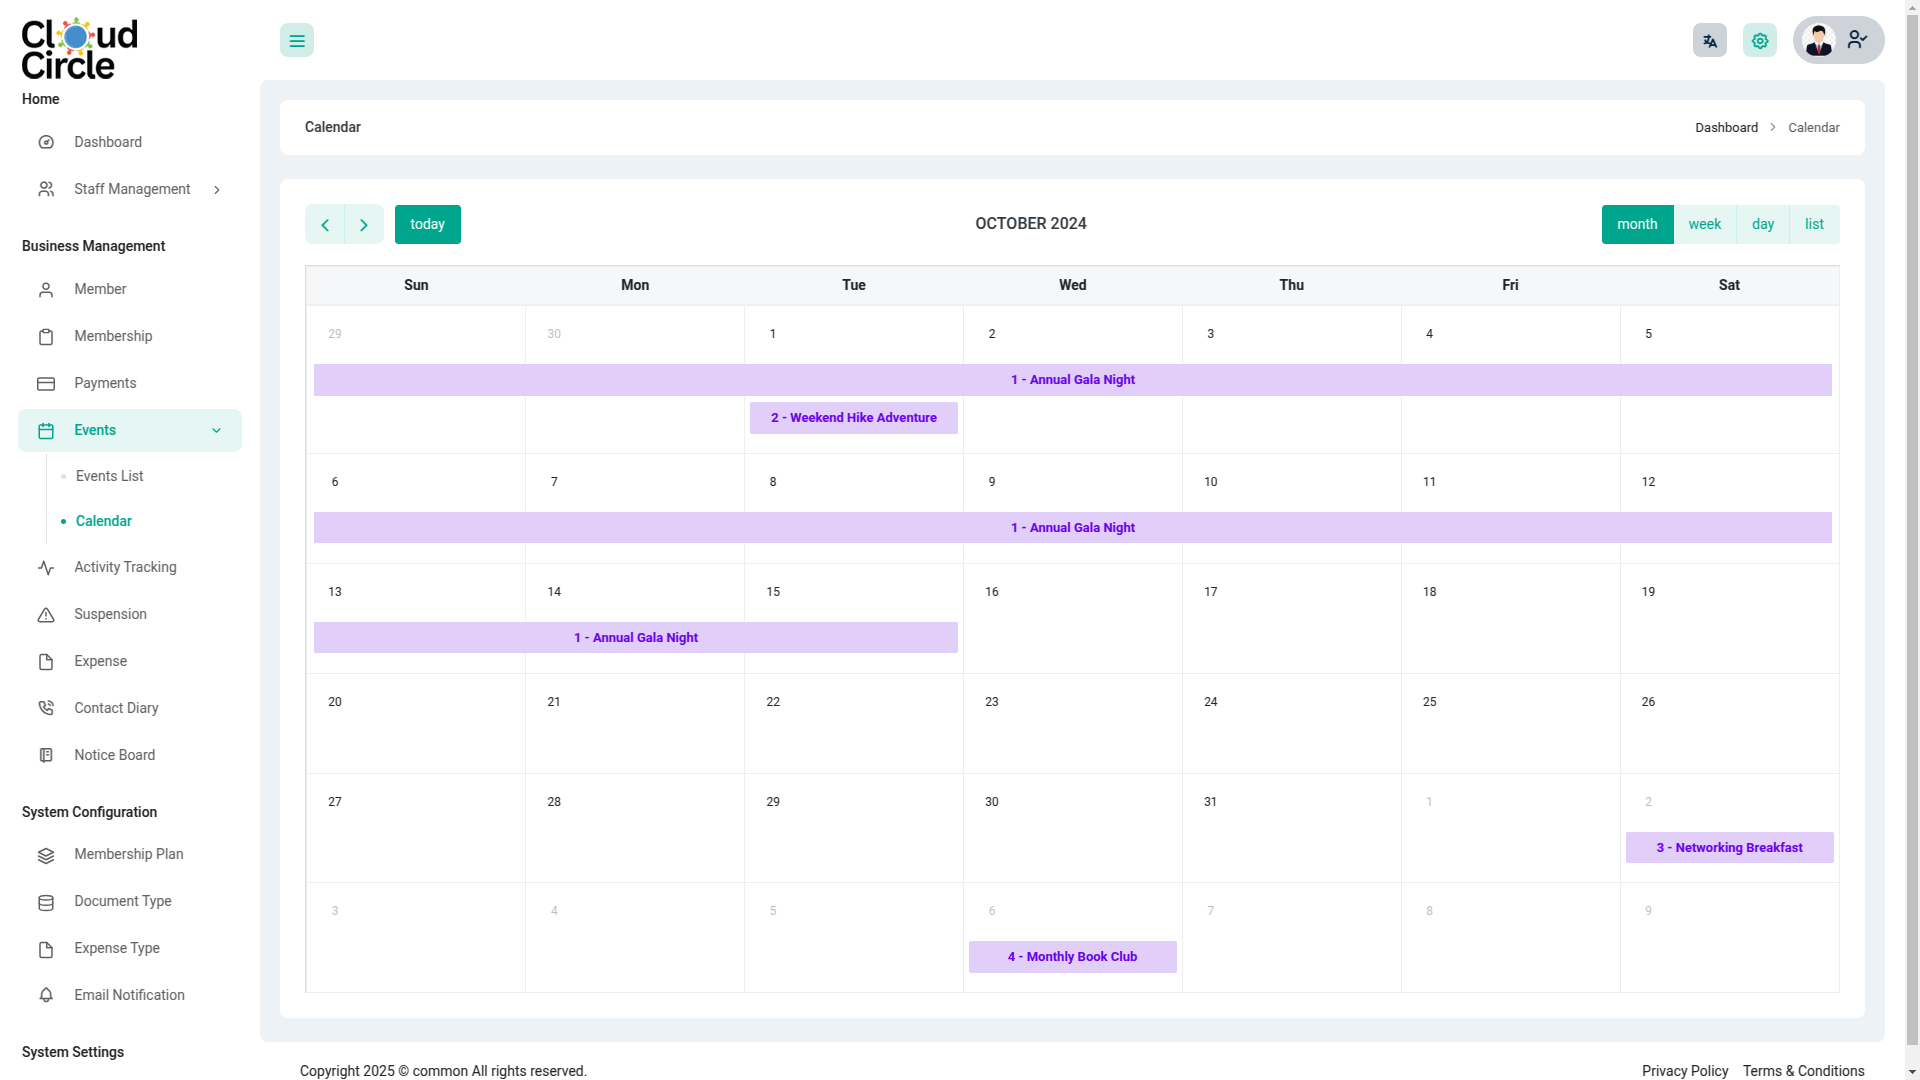The width and height of the screenshot is (1920, 1080).
Task: Switch calendar to day view
Action: pos(1762,224)
